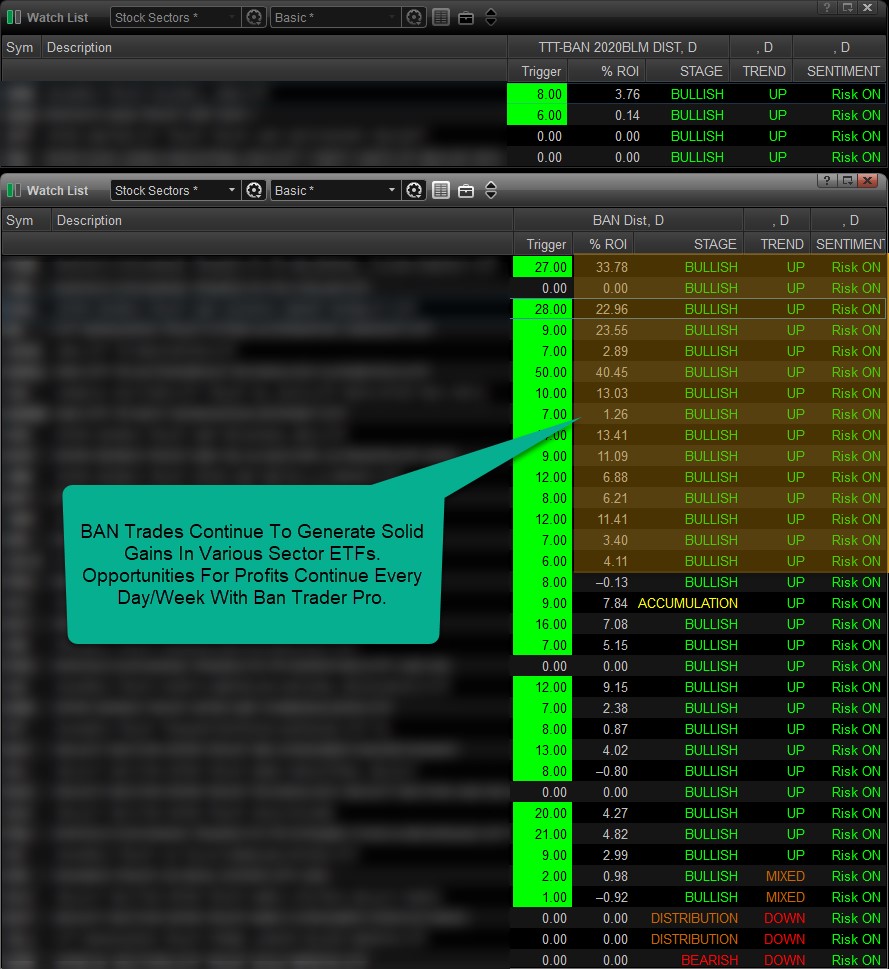
Task: Expand lower Basic column set dropdown
Action: pyautogui.click(x=335, y=190)
